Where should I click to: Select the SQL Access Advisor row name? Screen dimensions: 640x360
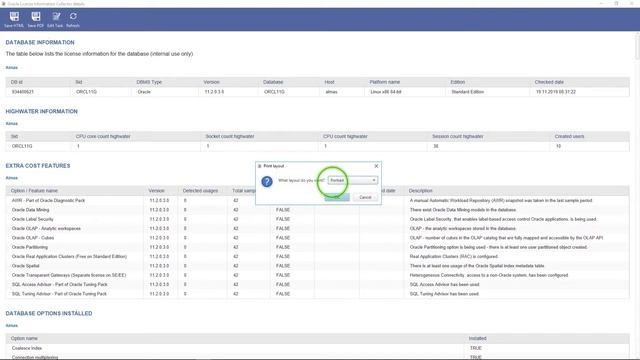pos(60,284)
